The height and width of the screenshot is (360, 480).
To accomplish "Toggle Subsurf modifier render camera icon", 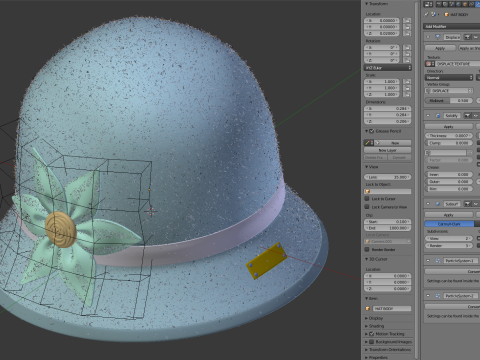I will pyautogui.click(x=468, y=204).
